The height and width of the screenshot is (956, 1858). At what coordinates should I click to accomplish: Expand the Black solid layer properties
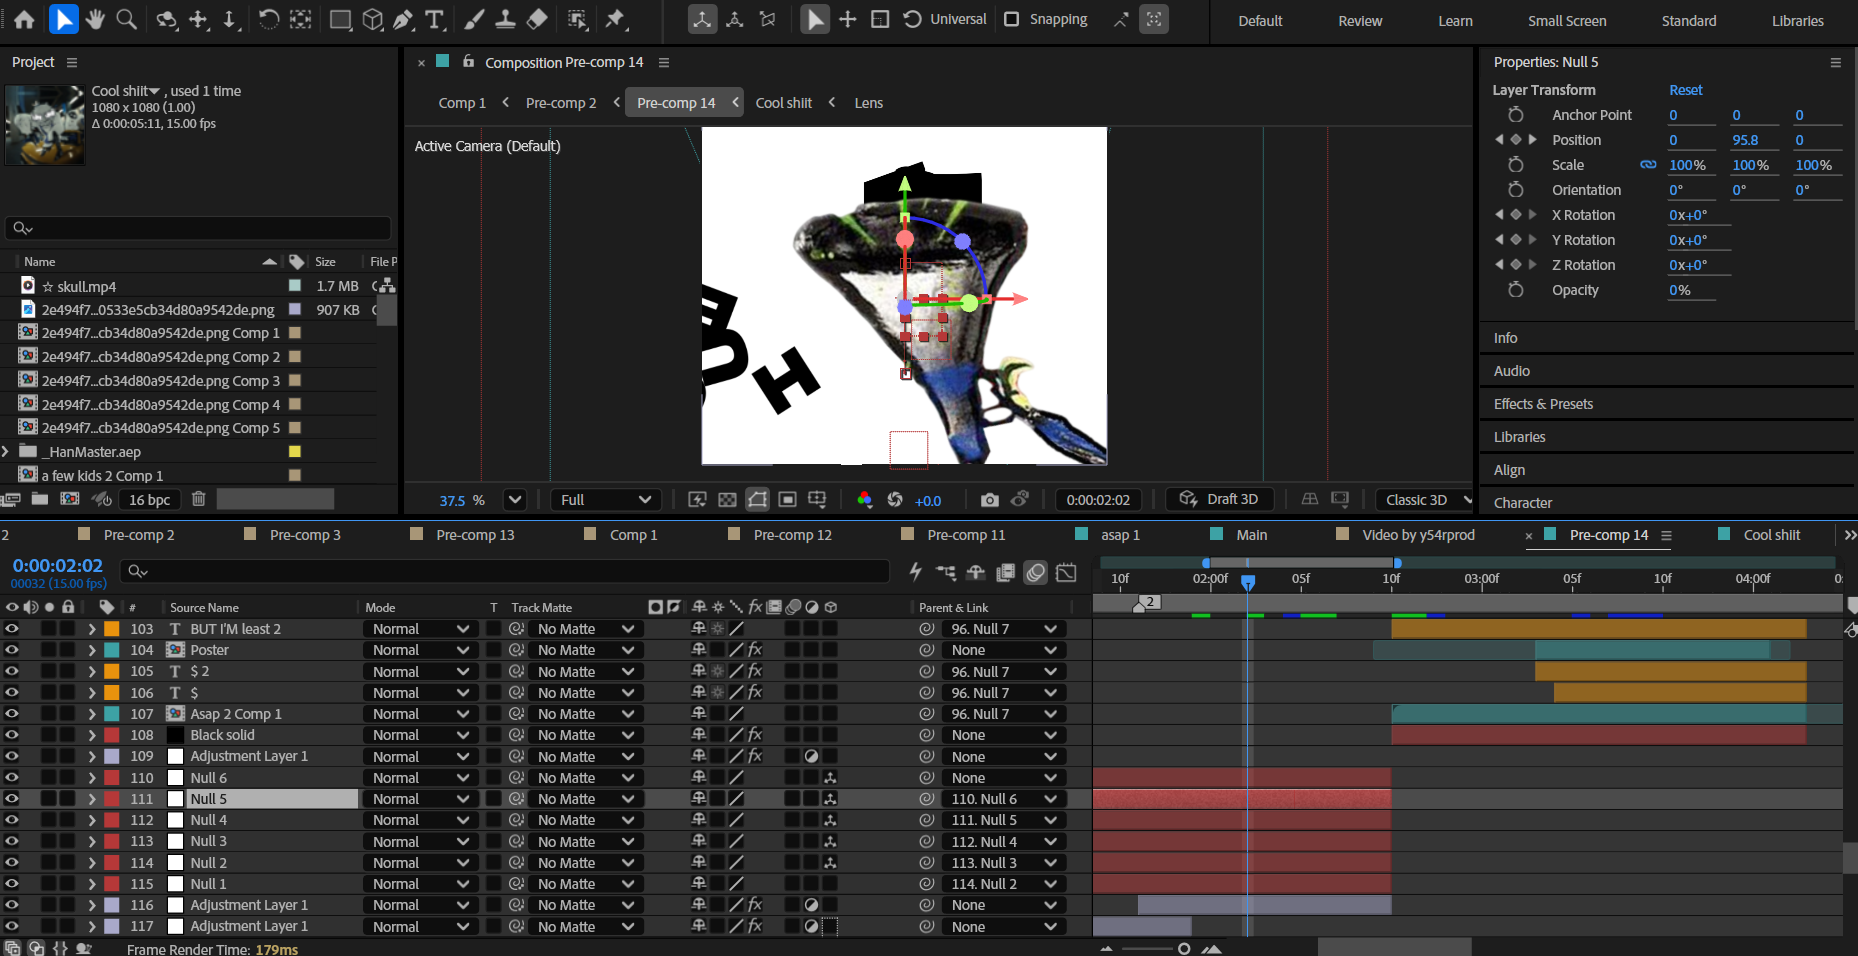92,735
